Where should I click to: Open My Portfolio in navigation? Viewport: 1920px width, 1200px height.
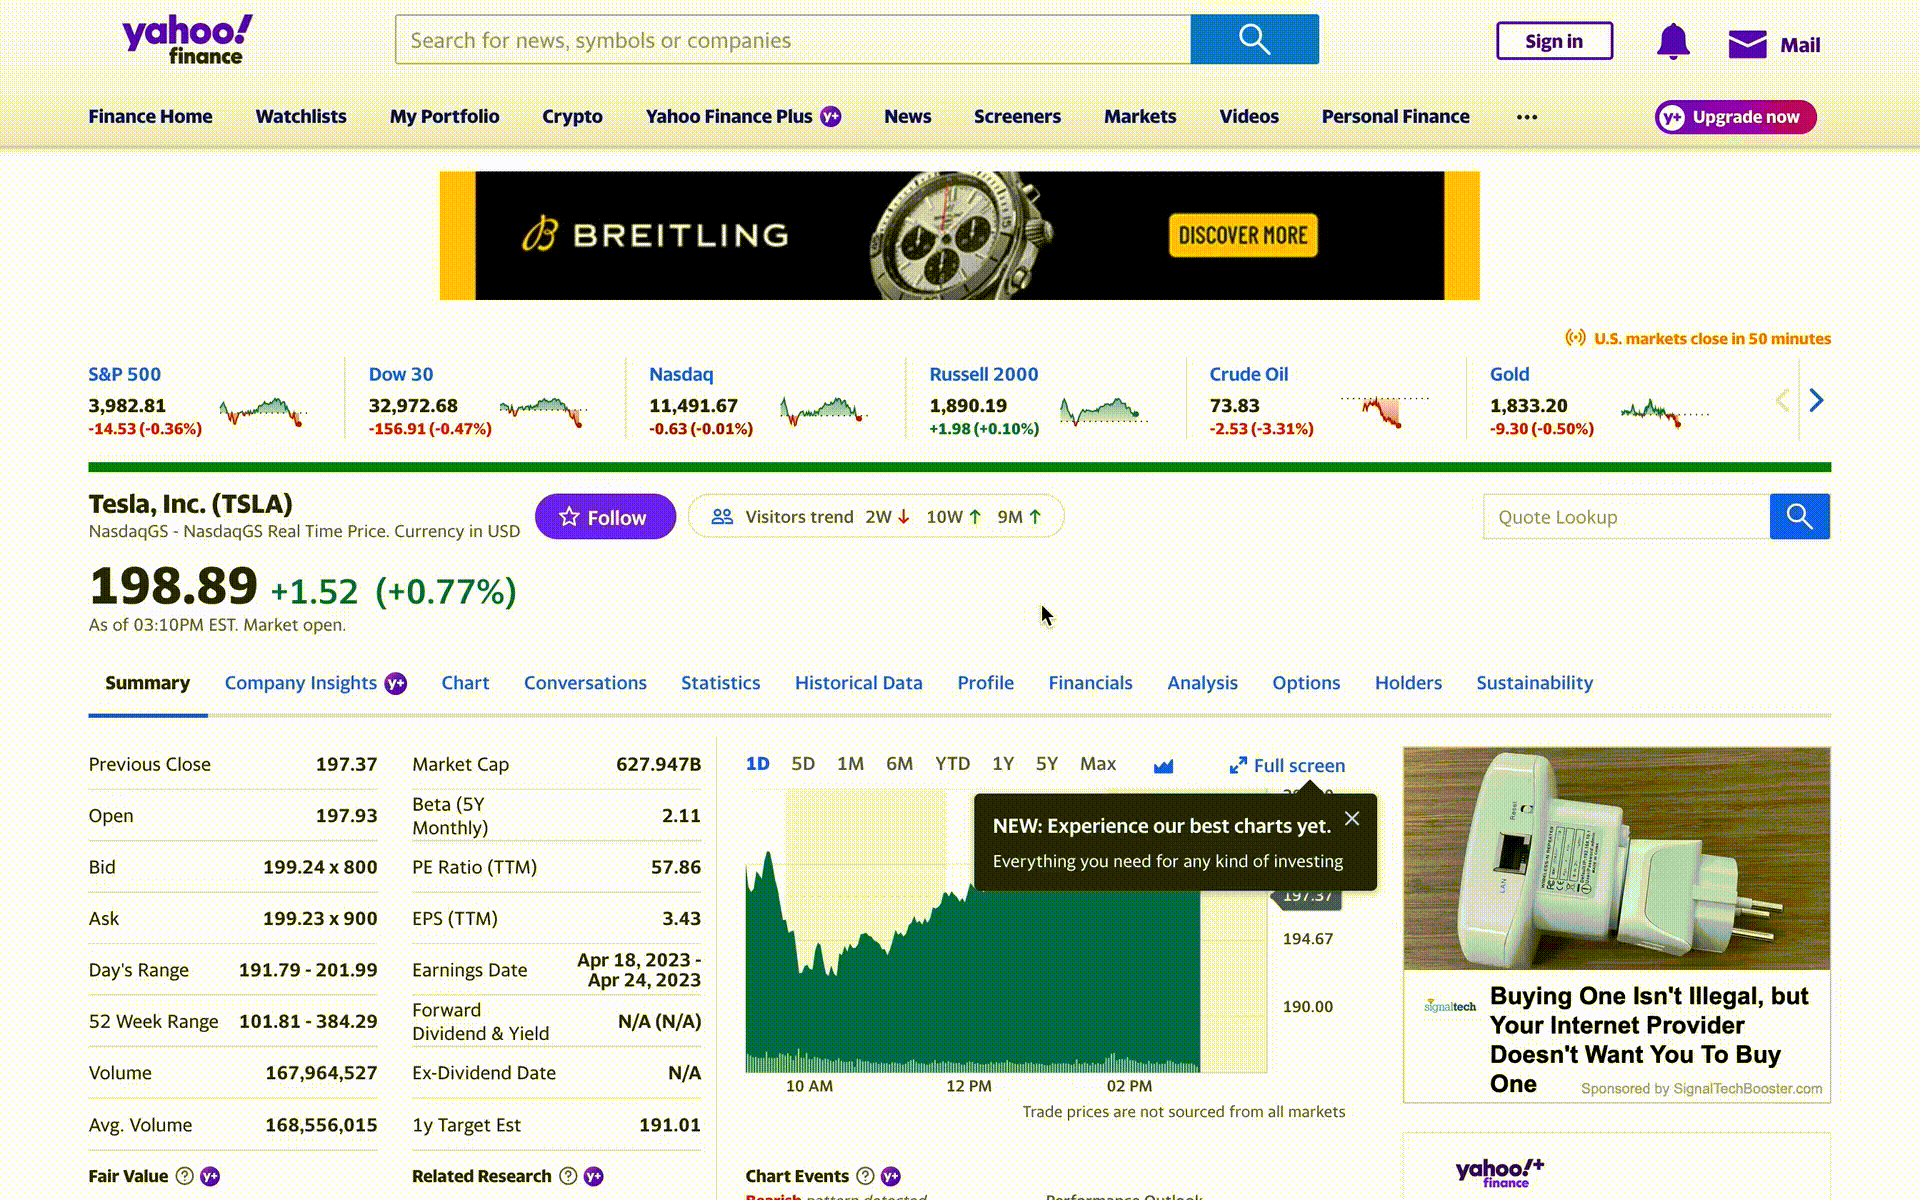click(x=444, y=117)
